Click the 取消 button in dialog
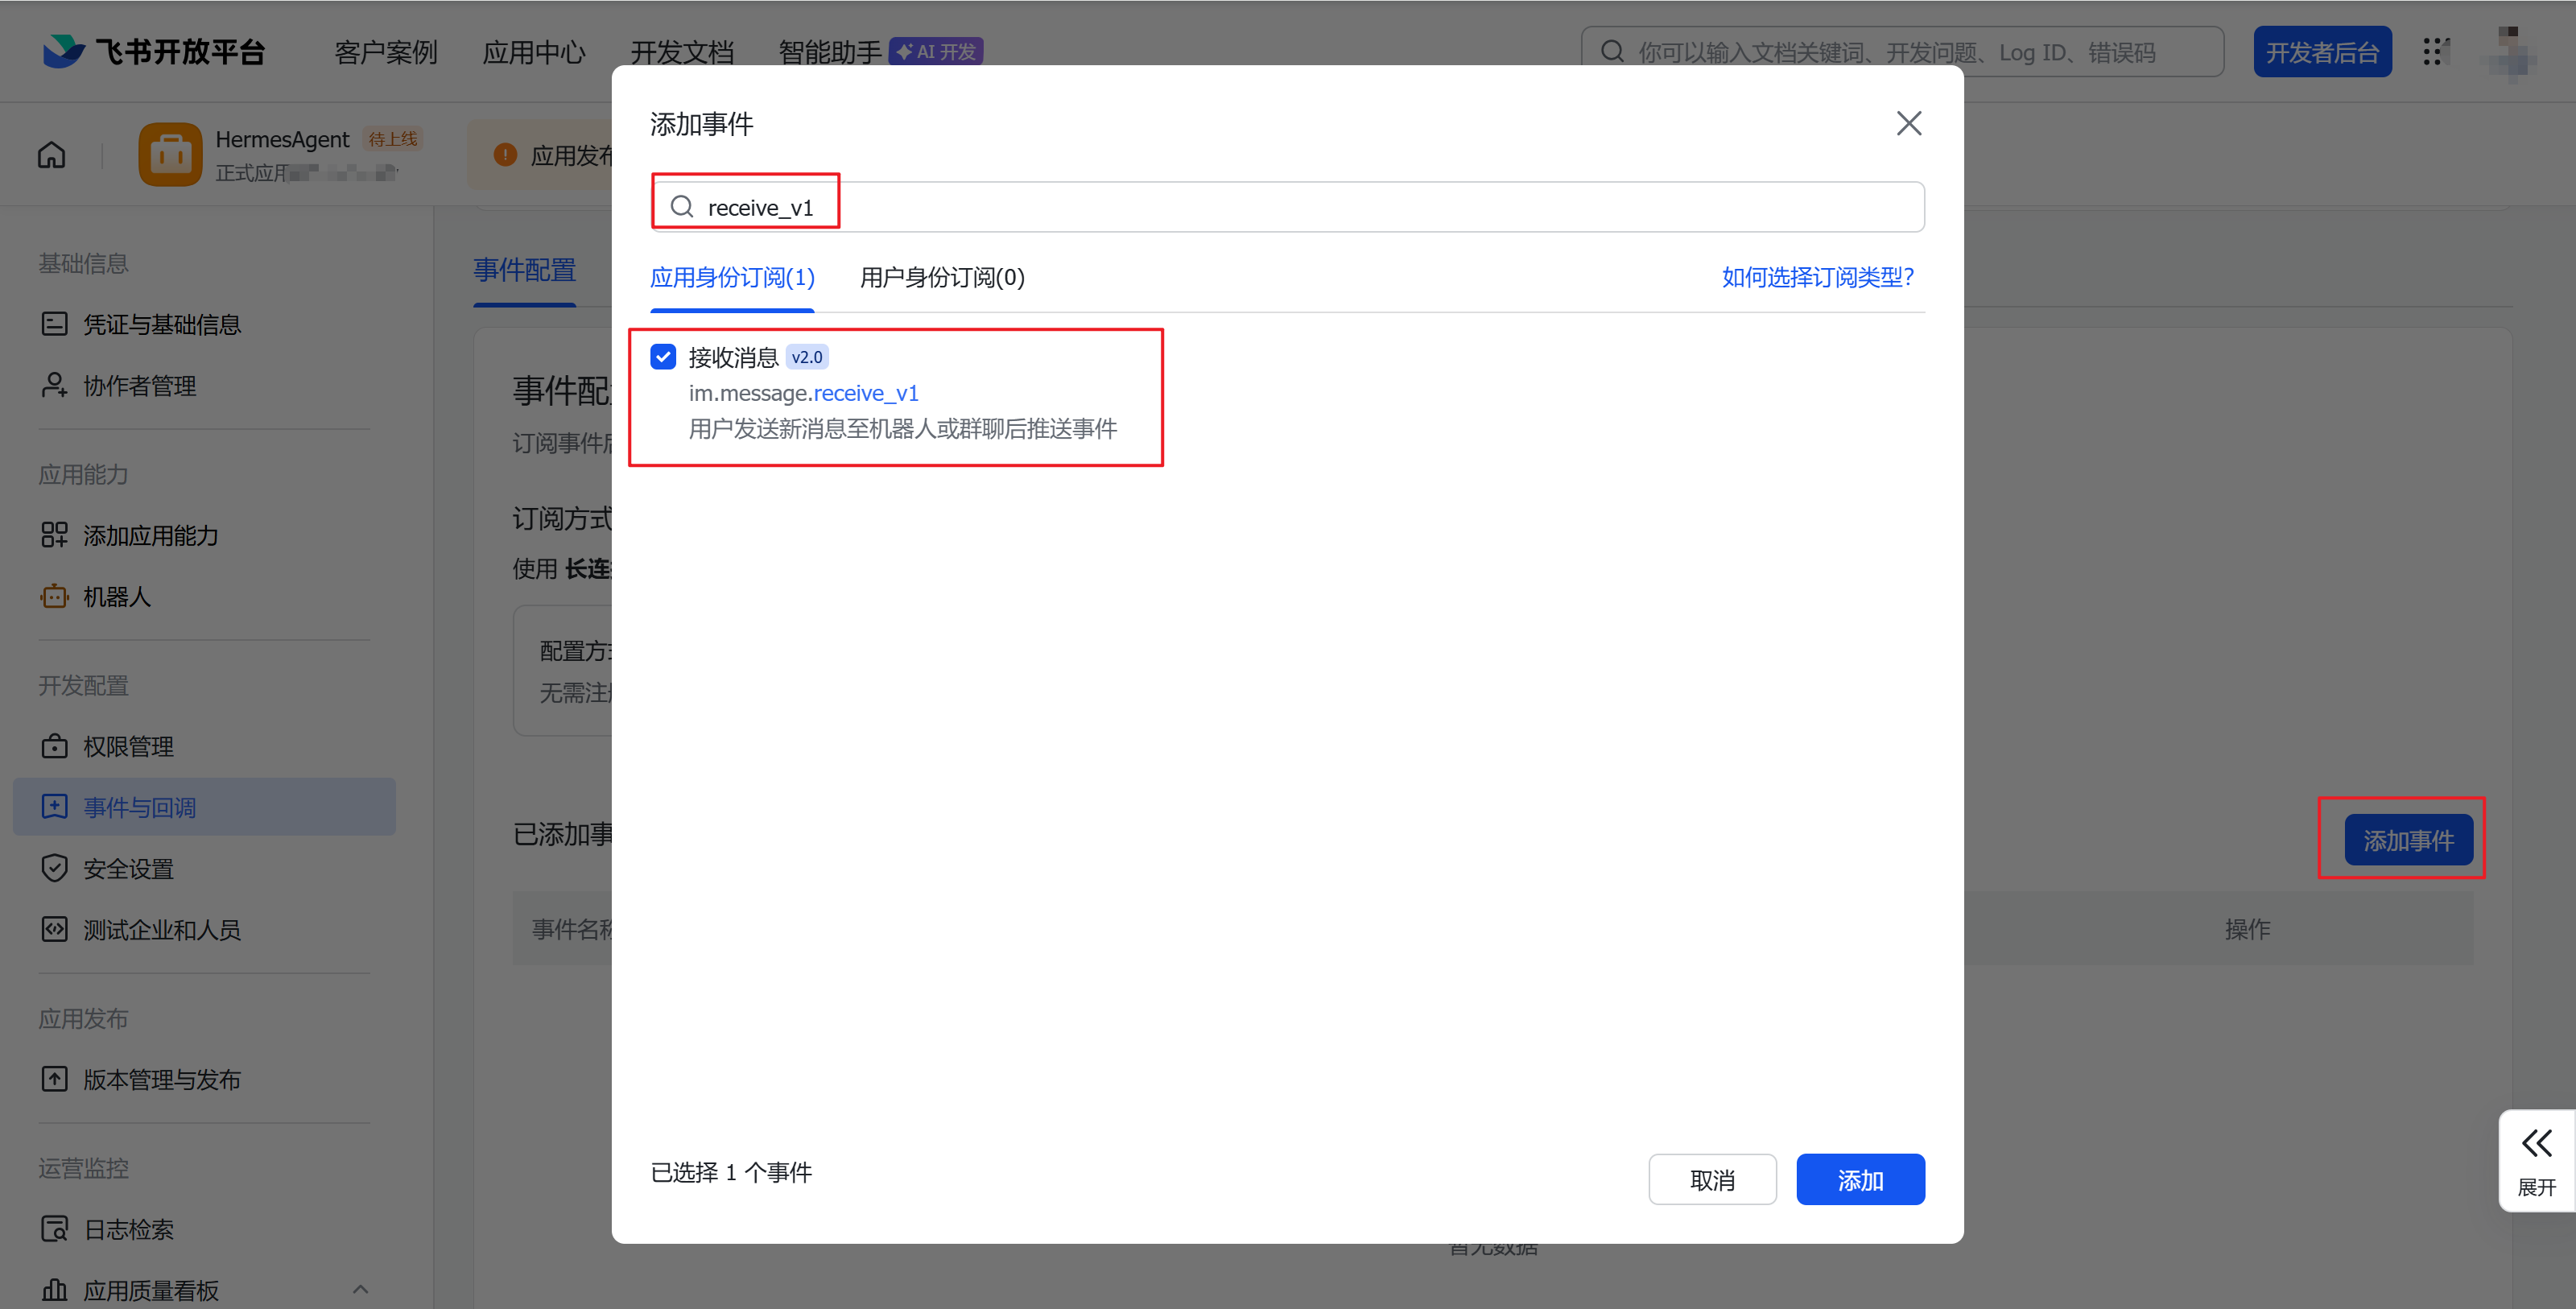This screenshot has width=2576, height=1309. [x=1712, y=1180]
